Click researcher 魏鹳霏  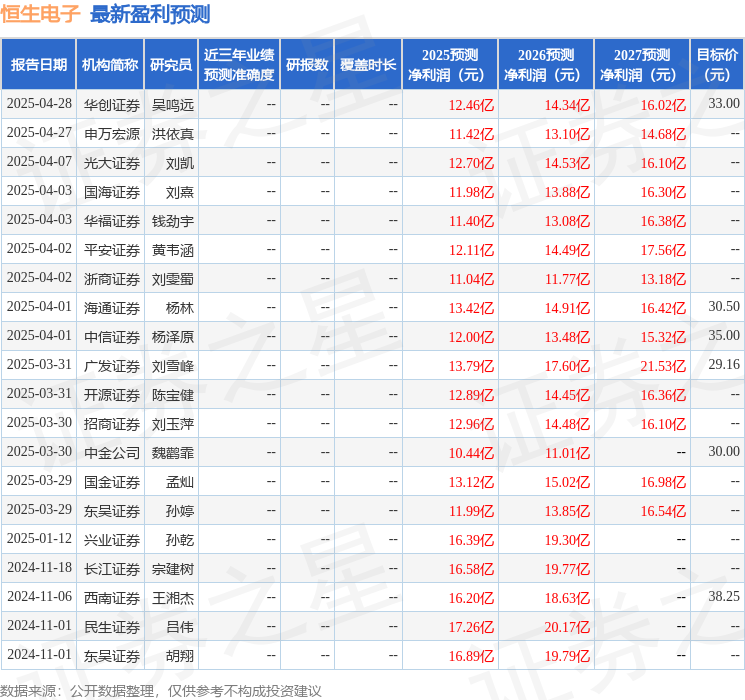tap(172, 453)
